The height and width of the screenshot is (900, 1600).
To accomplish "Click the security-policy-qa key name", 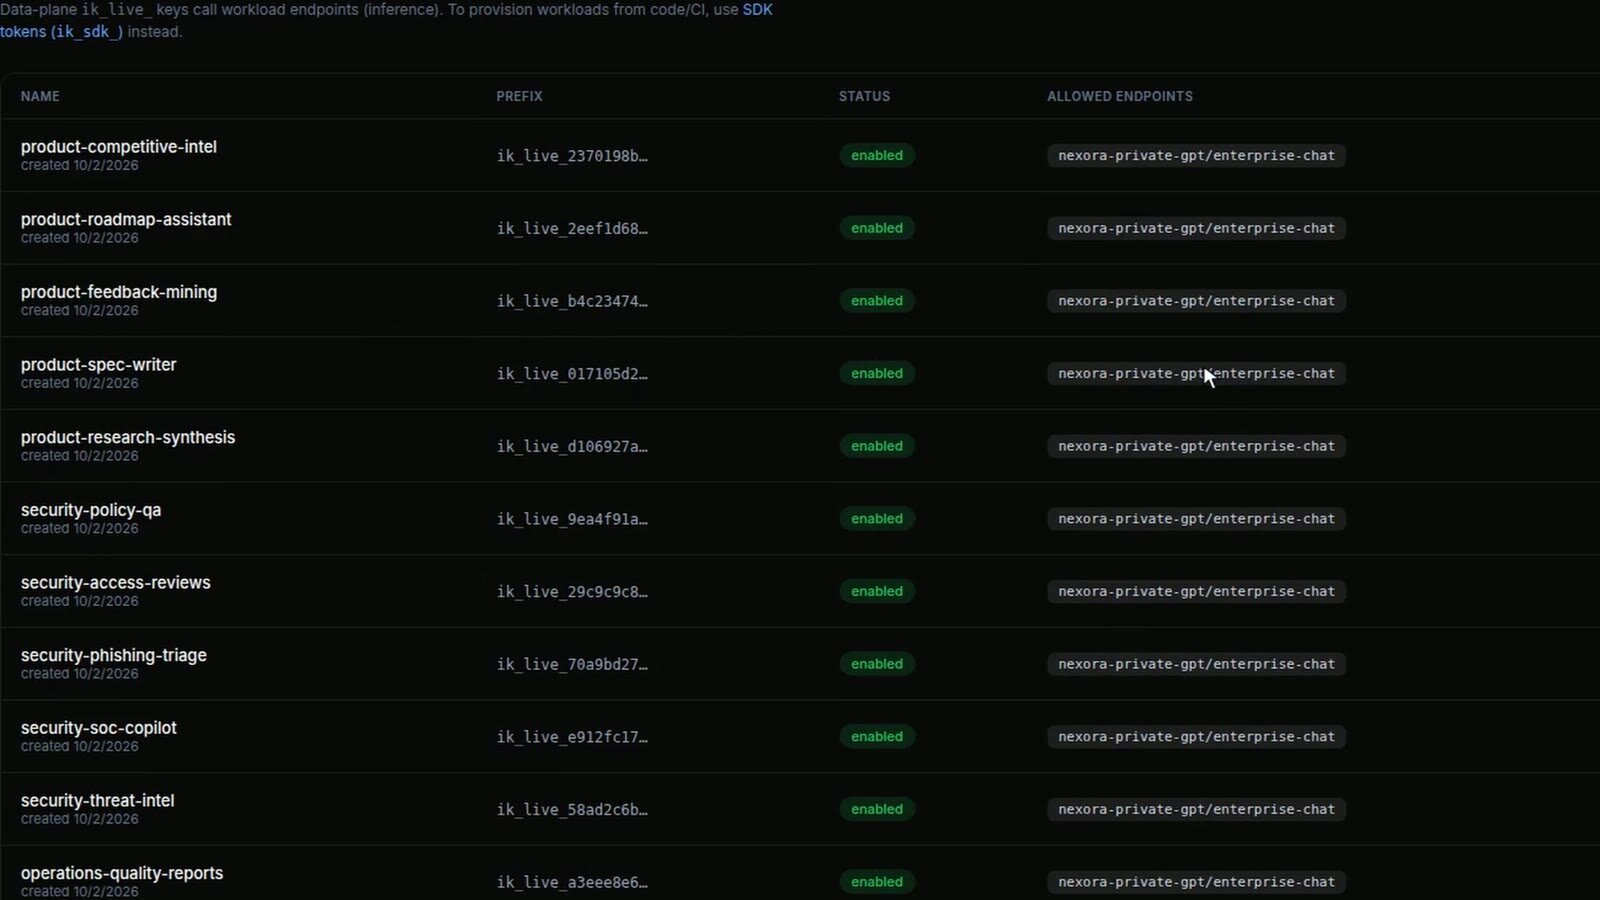I will [91, 510].
